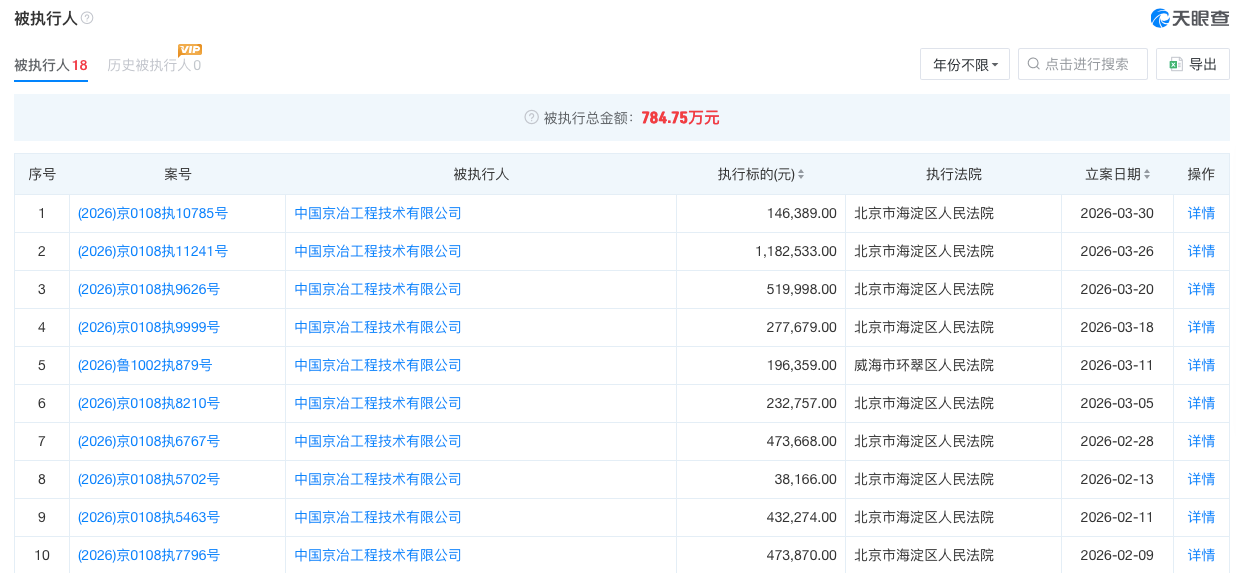The width and height of the screenshot is (1236, 573).
Task: Open 中国京冶工程技术有限公司 link in row 2
Action: [378, 251]
